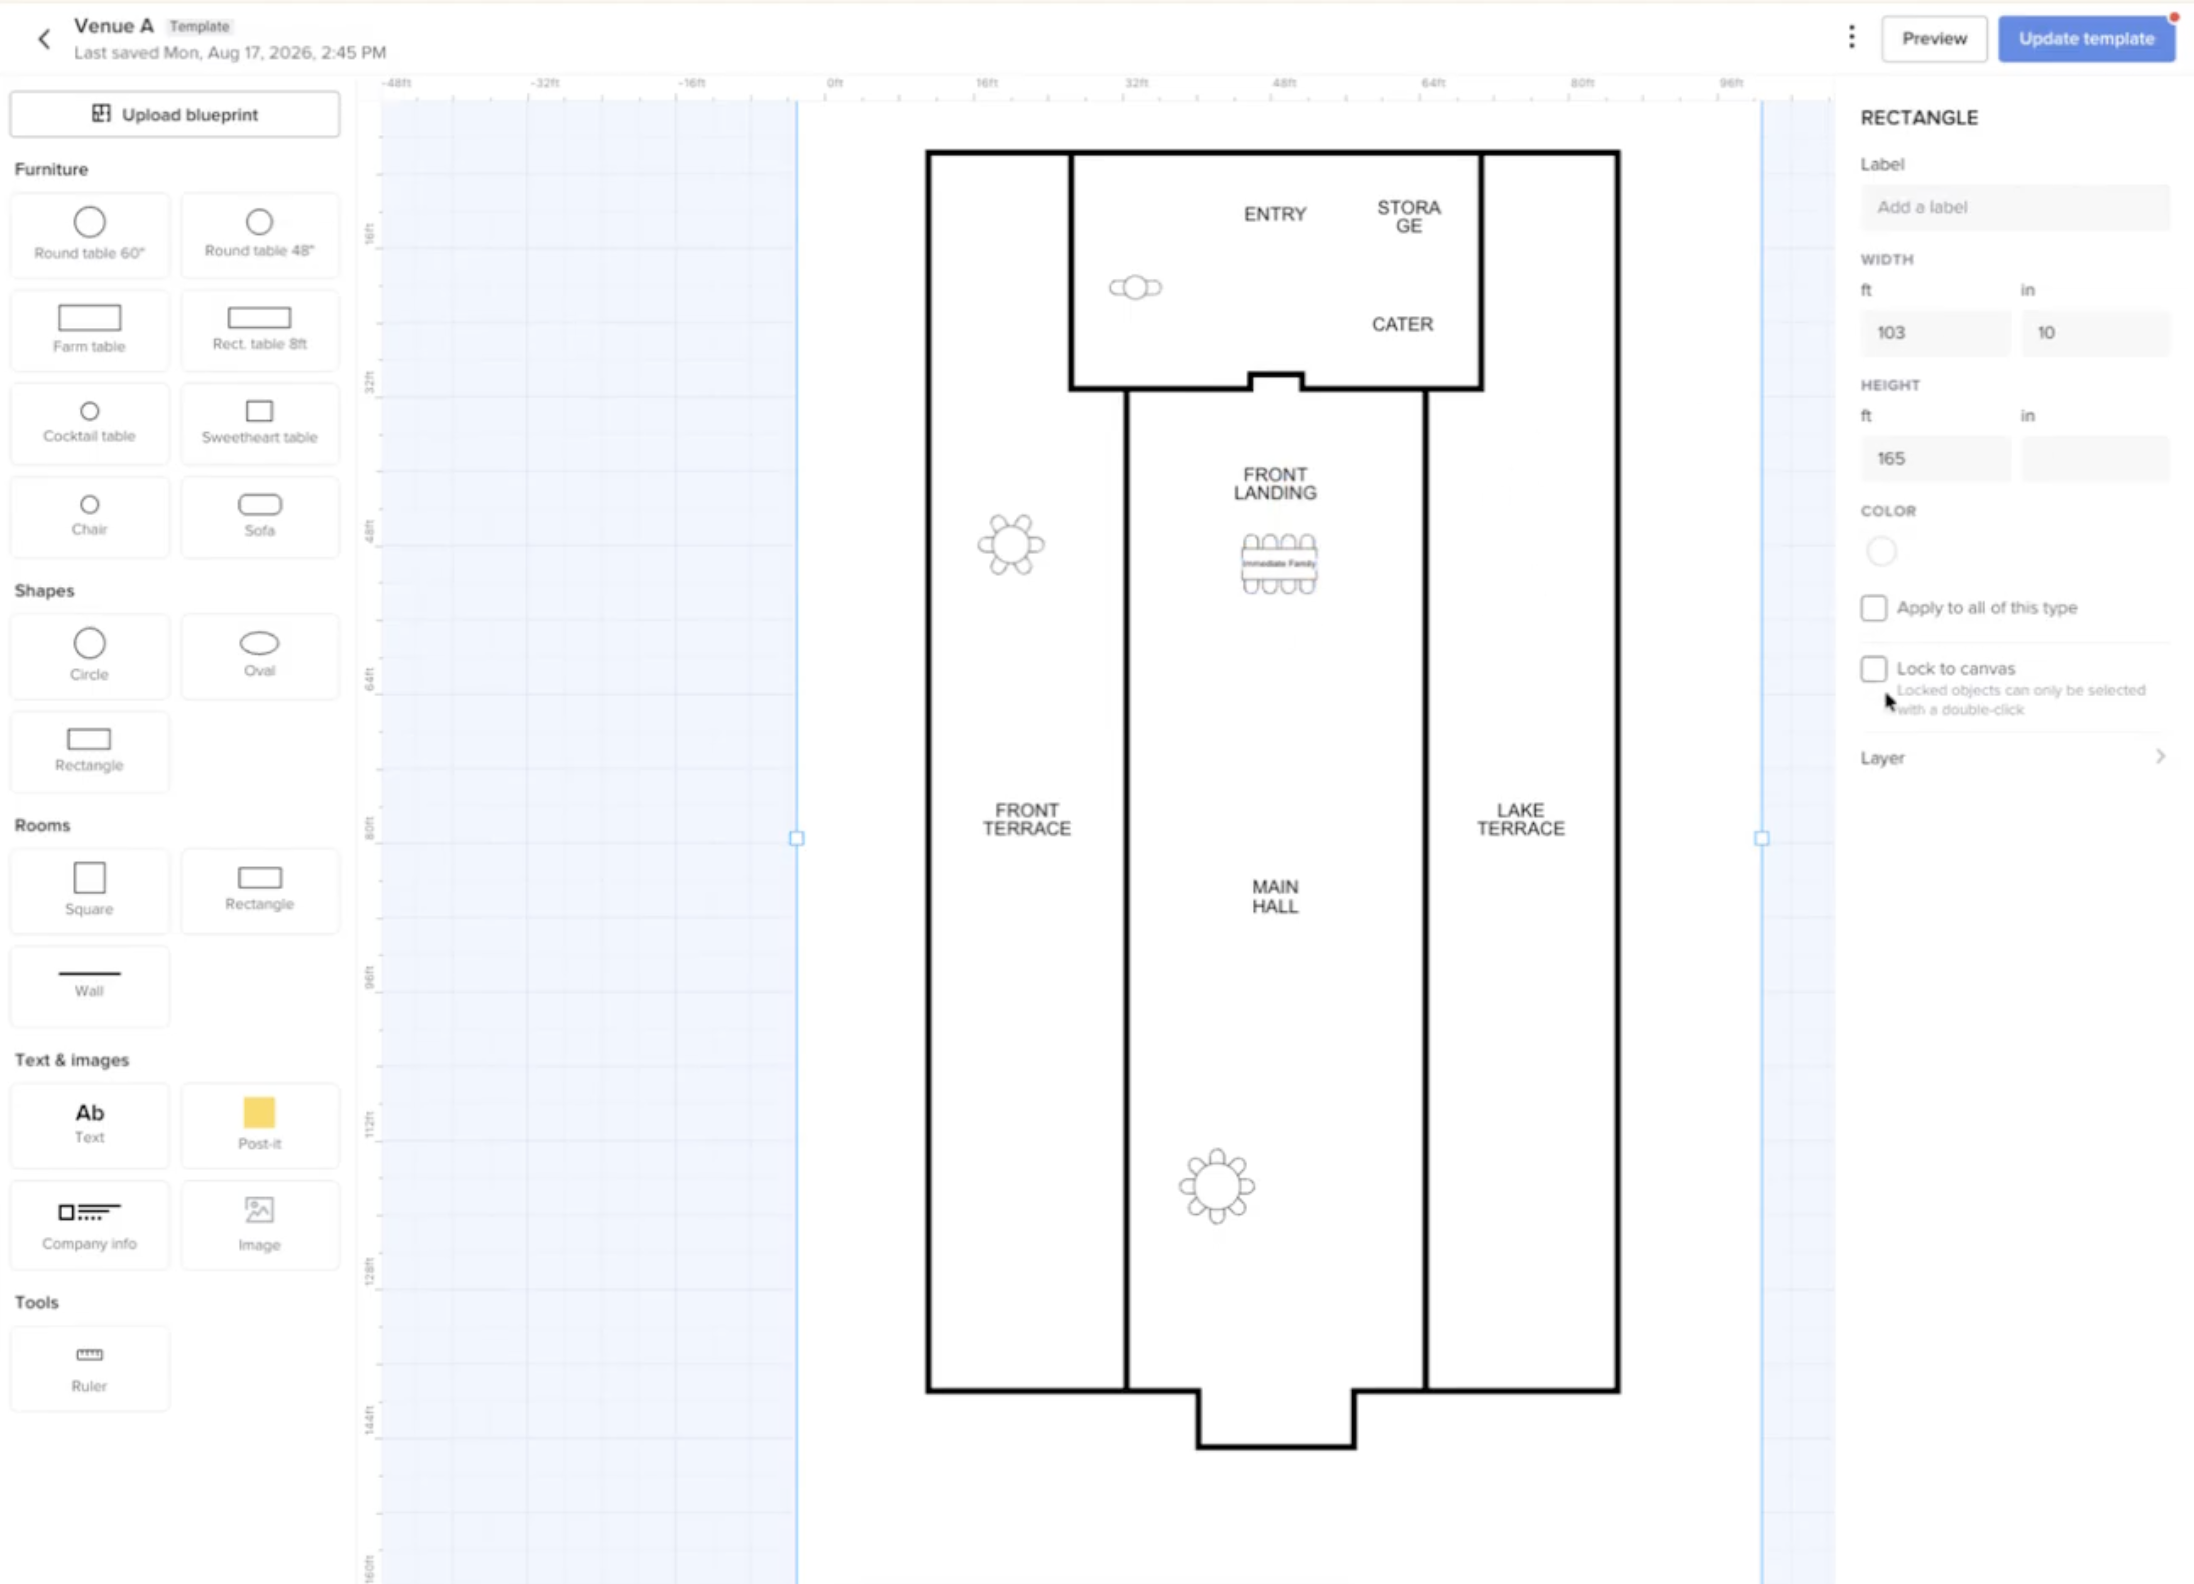Select the round table on Front Terrace
Viewport: 2194px width, 1584px height.
[1011, 544]
